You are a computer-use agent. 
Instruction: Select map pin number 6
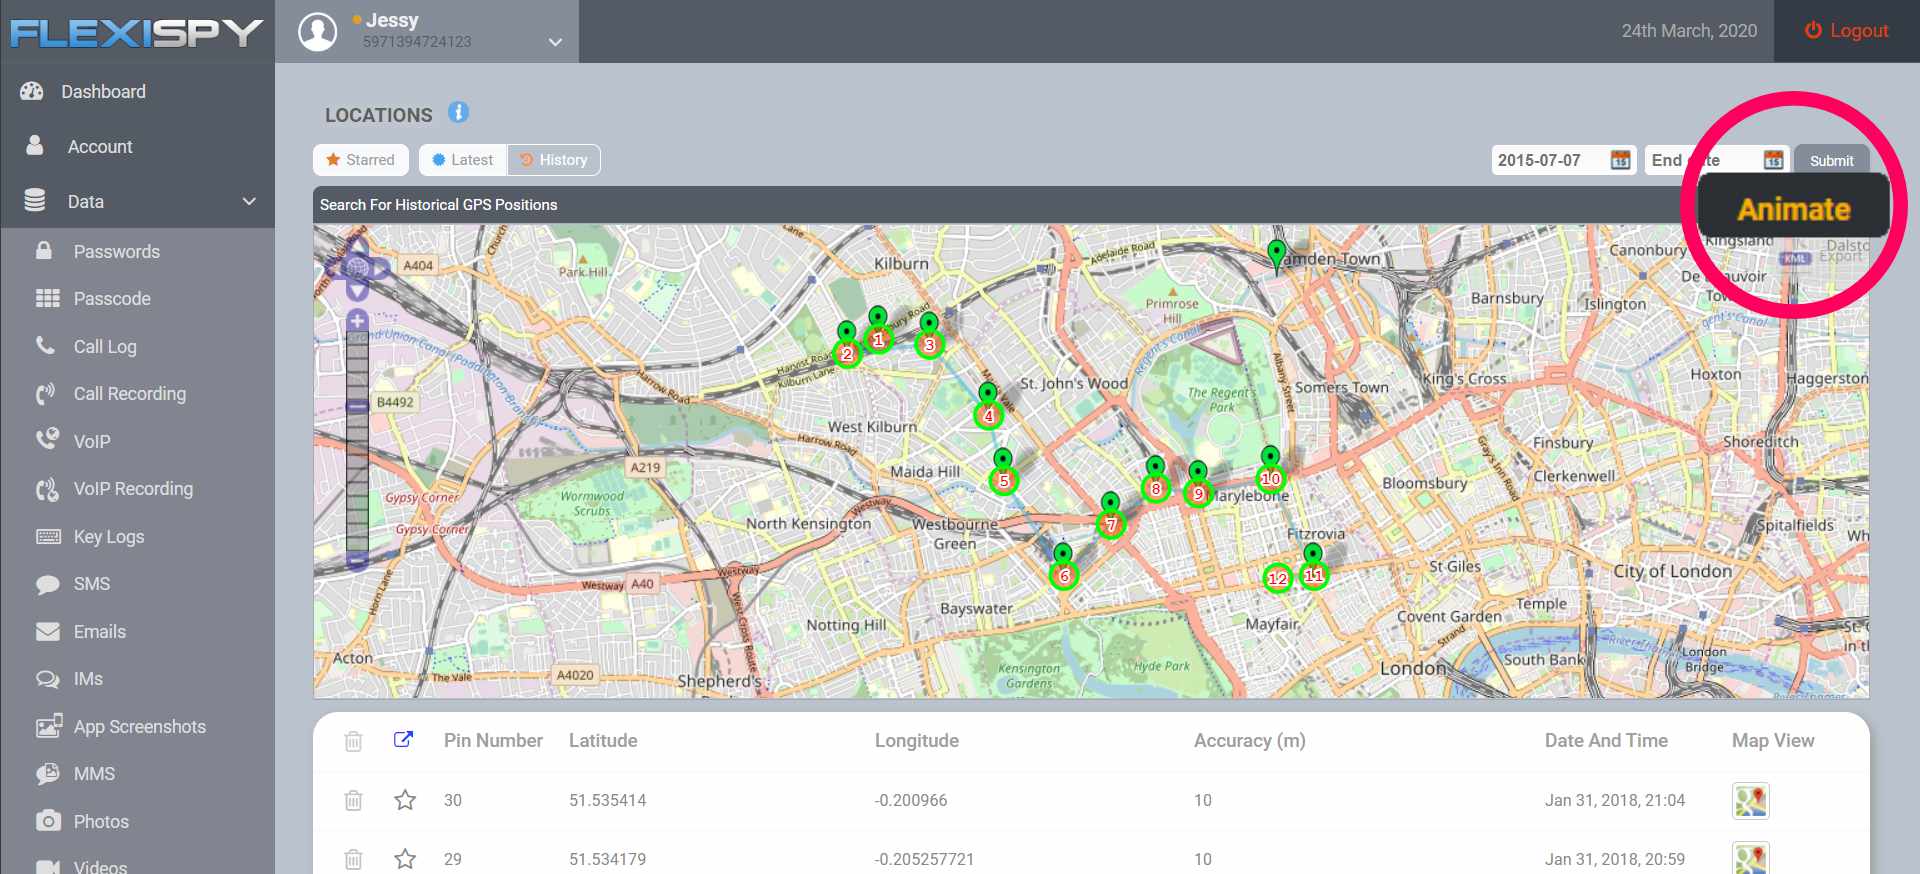click(x=1064, y=575)
